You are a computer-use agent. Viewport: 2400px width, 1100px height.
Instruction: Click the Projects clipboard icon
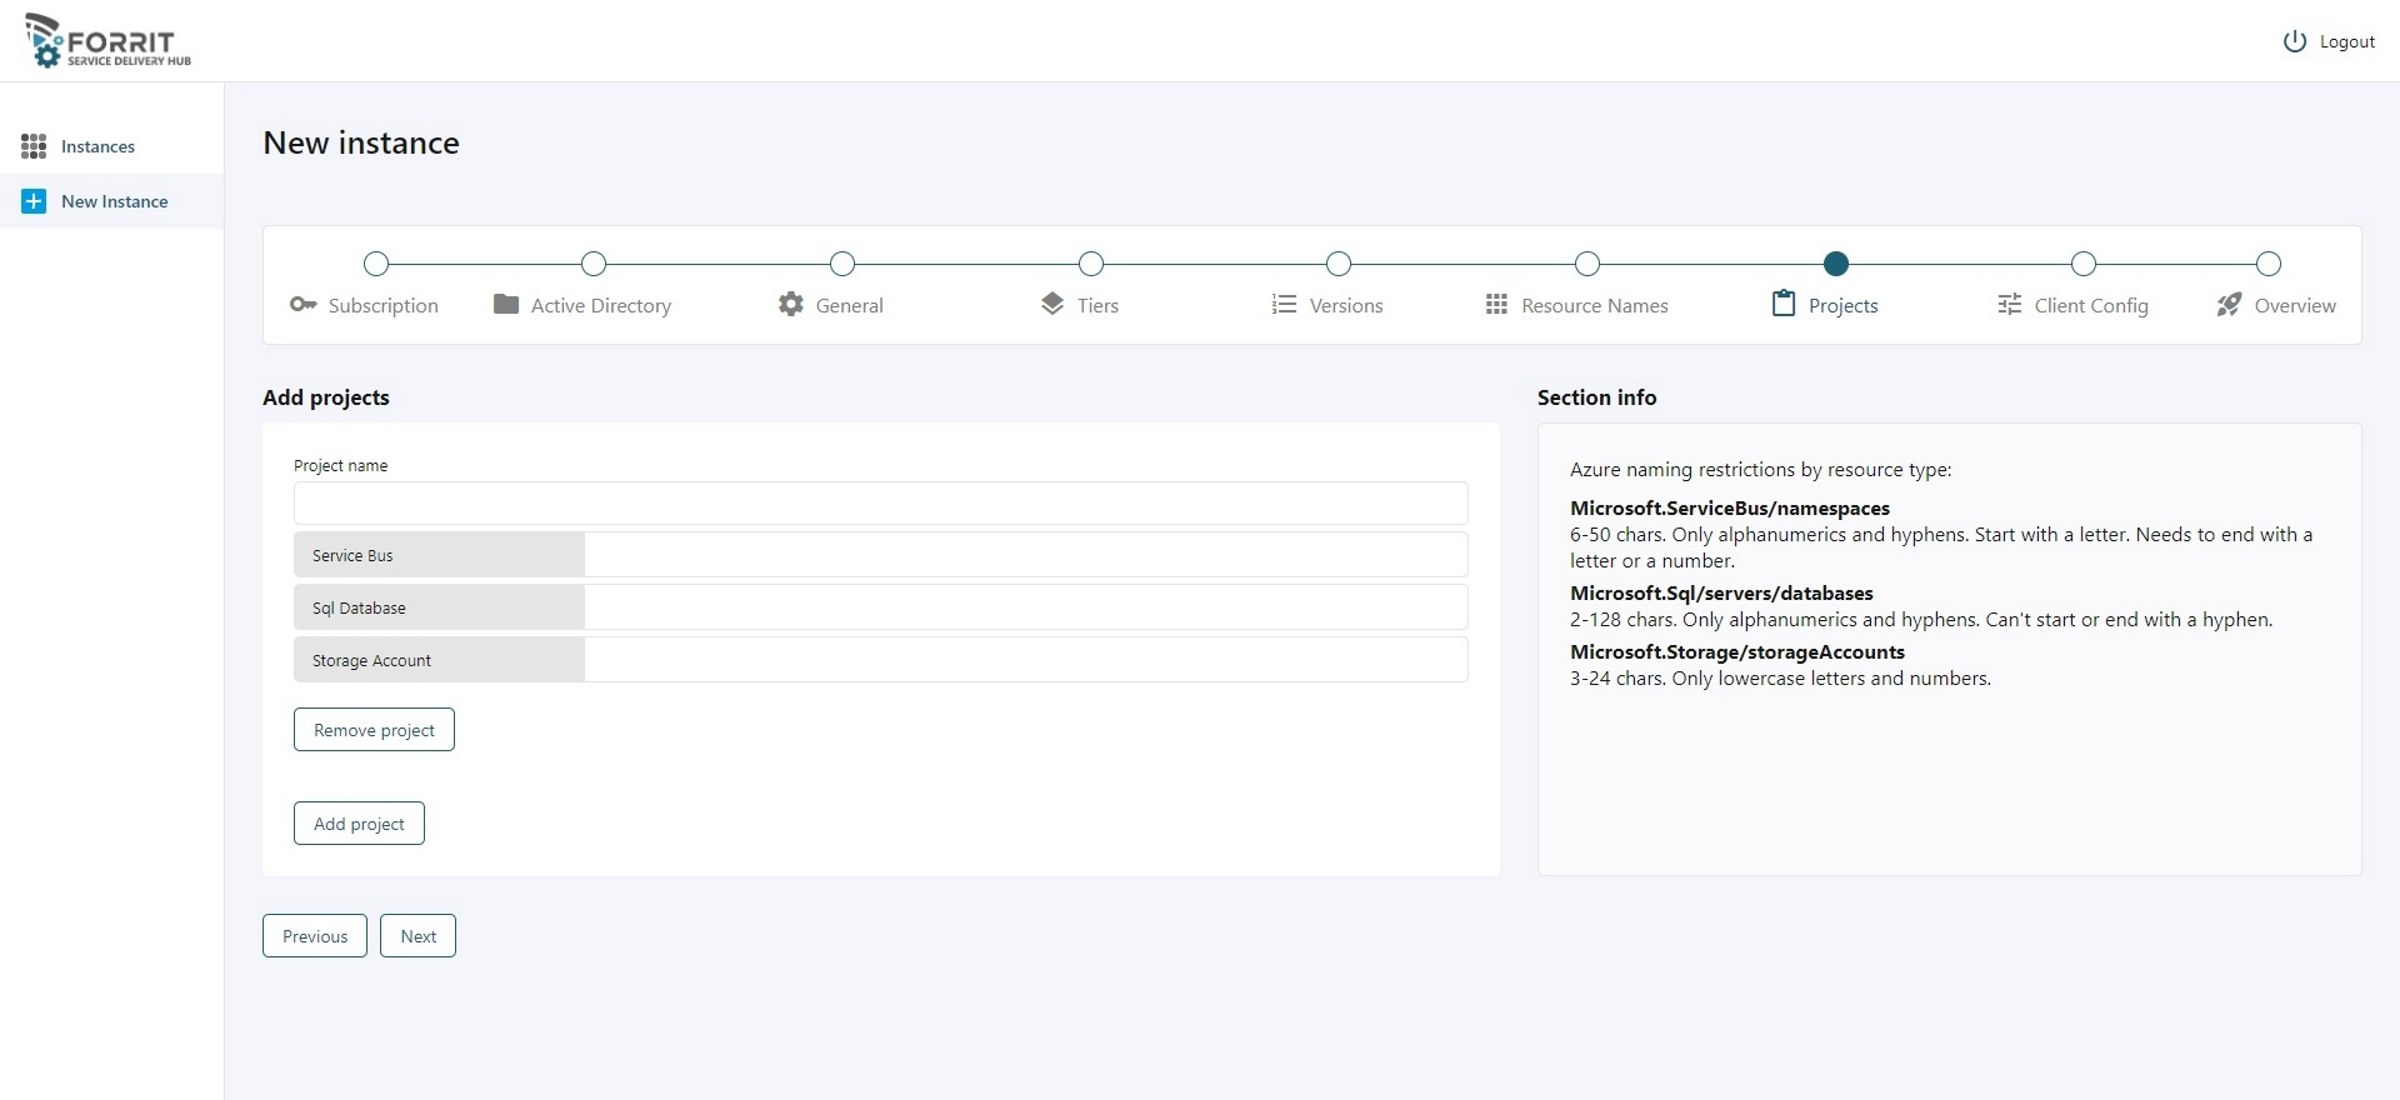point(1783,303)
